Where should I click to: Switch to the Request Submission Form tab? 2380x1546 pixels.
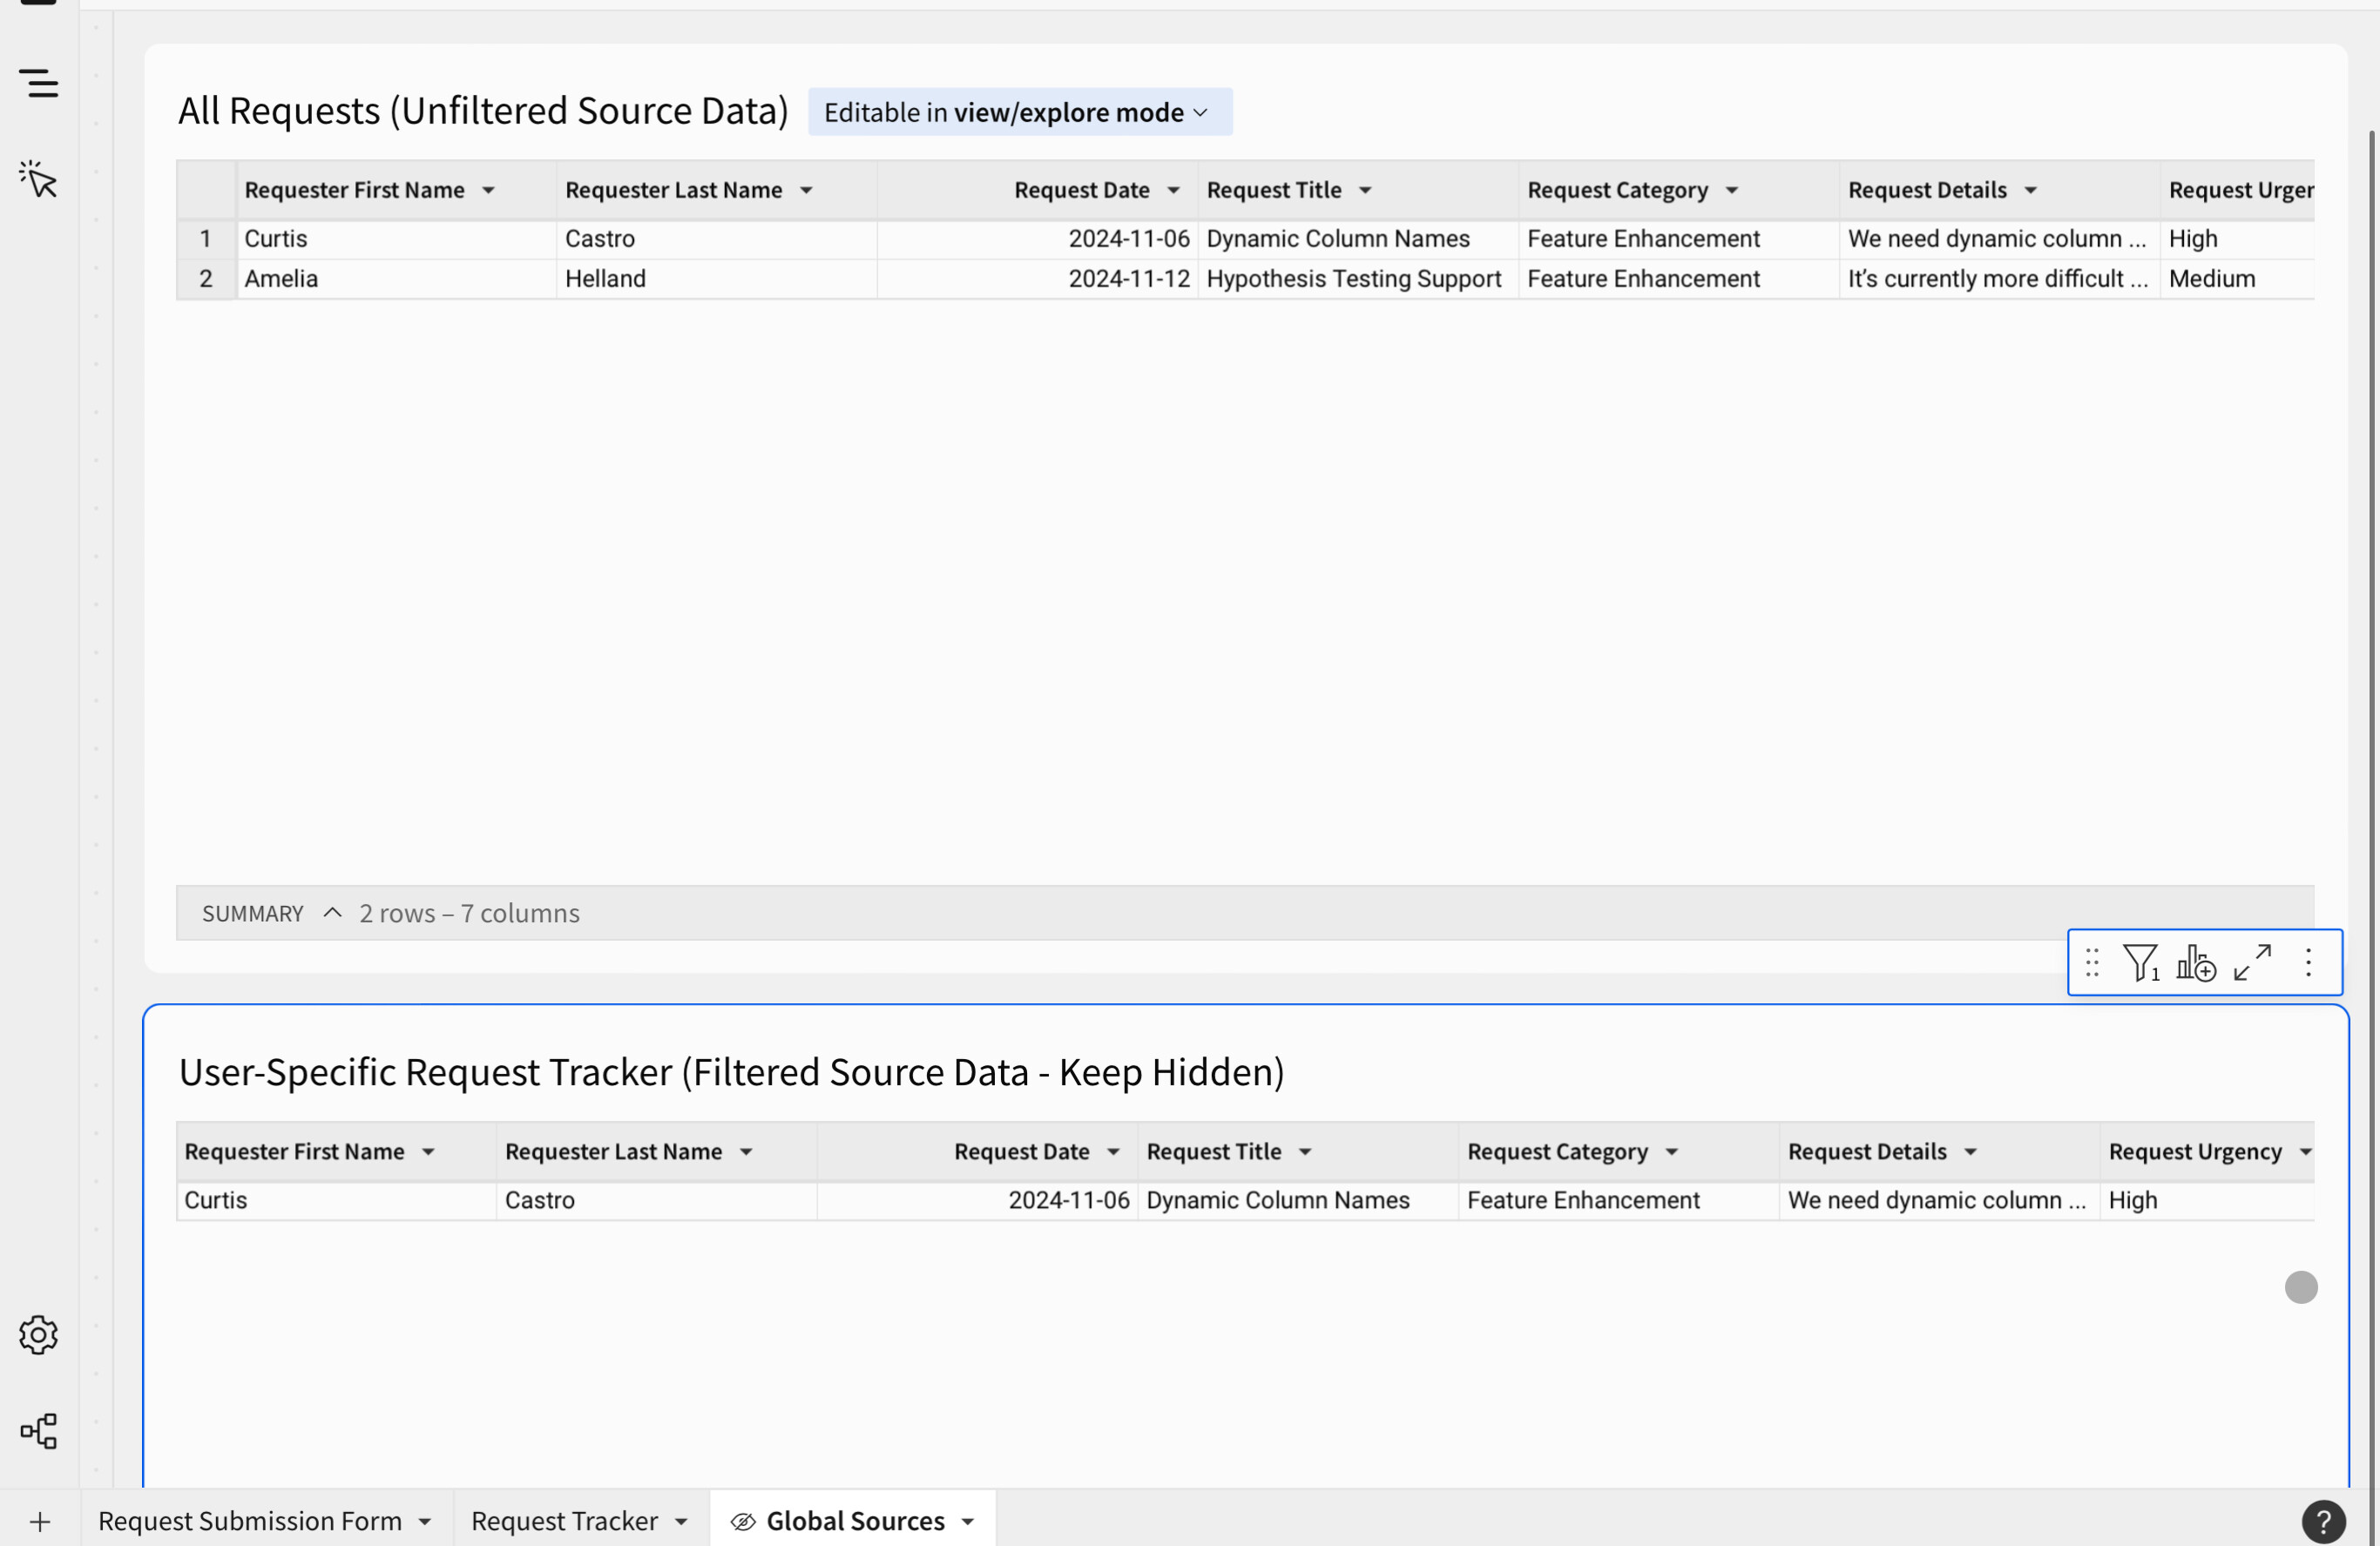pyautogui.click(x=249, y=1520)
